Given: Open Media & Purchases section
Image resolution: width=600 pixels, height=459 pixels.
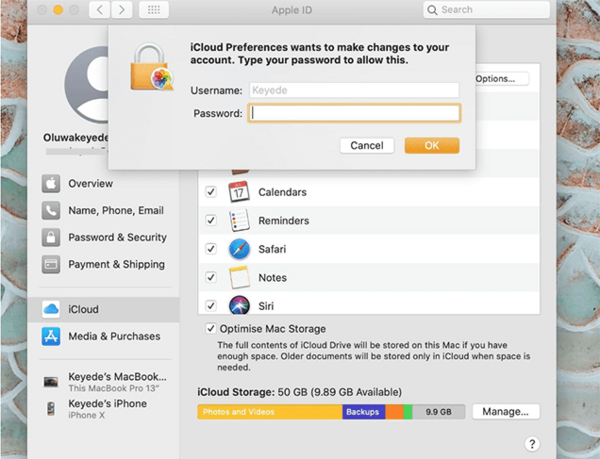Looking at the screenshot, I should pos(103,336).
